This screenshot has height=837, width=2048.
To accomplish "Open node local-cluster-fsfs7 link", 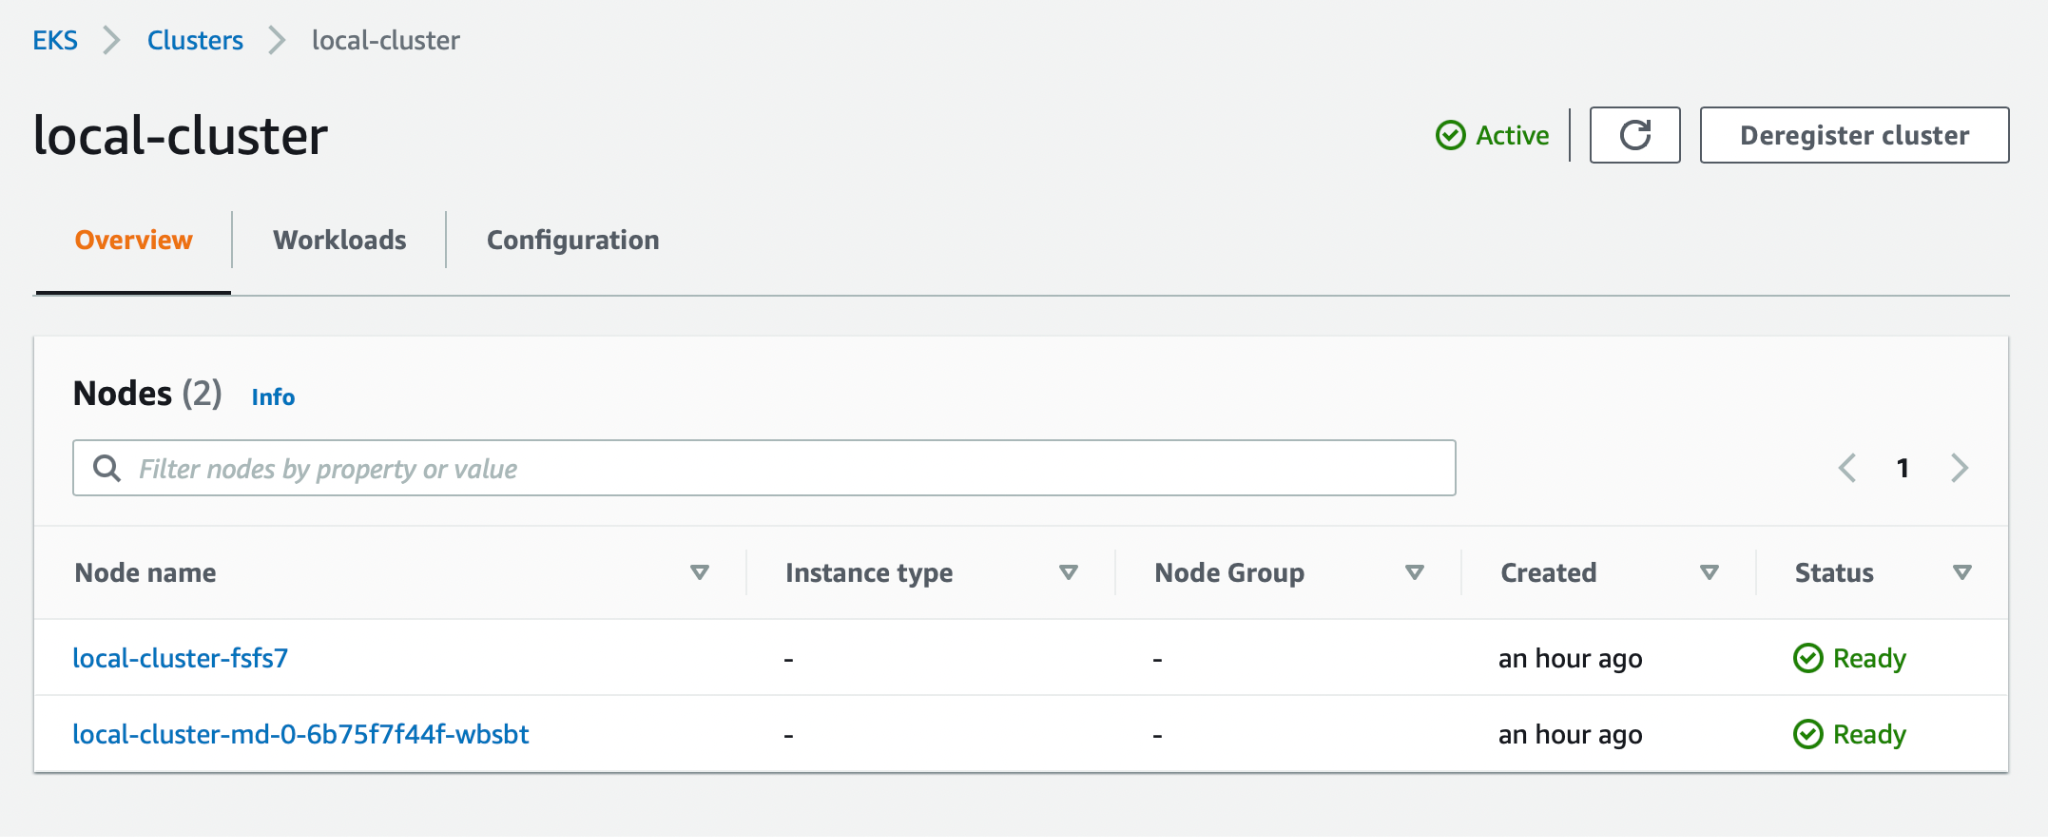I will point(180,658).
